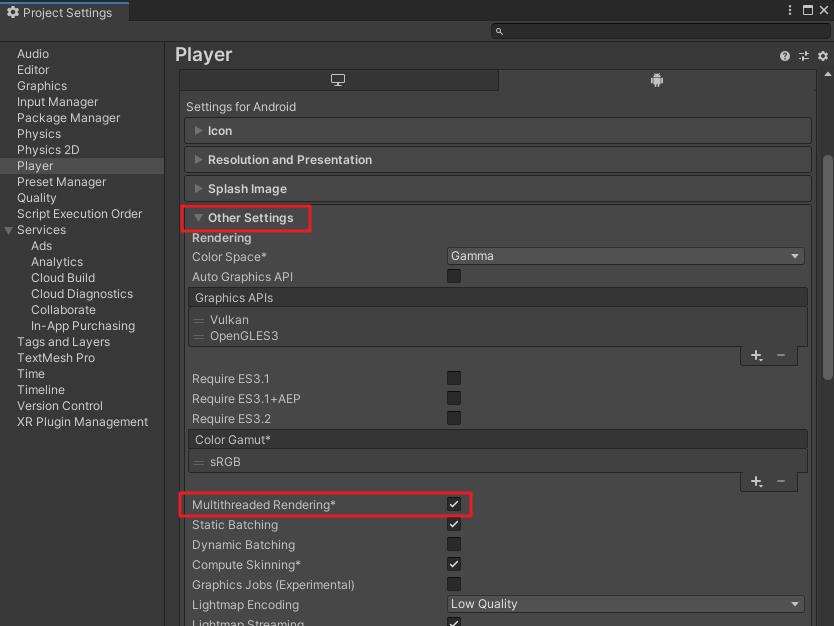Open the Lightmap Encoding dropdown
Image resolution: width=834 pixels, height=626 pixels.
(626, 604)
